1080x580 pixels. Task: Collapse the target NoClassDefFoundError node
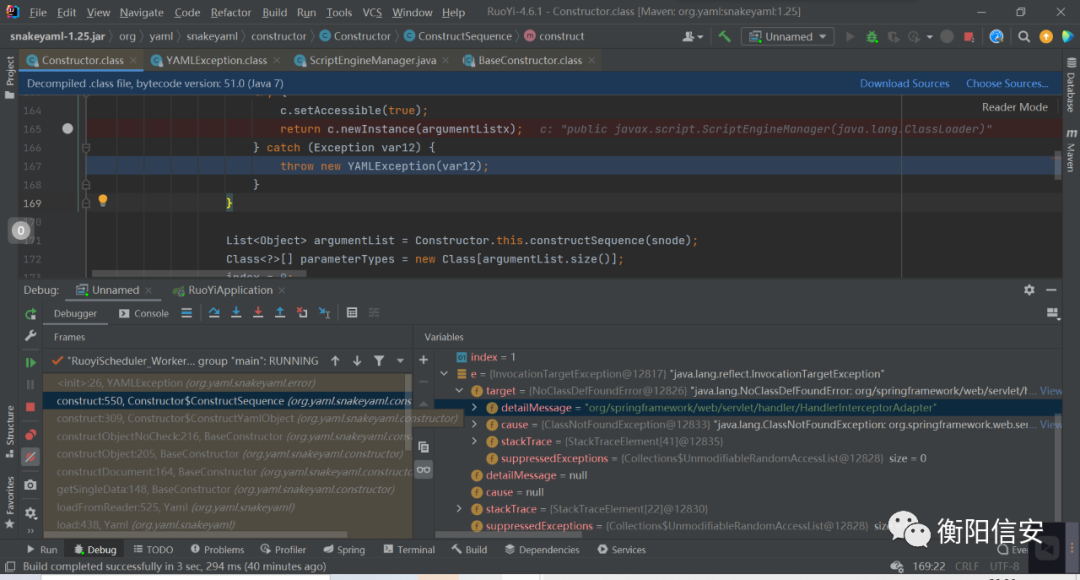point(459,391)
